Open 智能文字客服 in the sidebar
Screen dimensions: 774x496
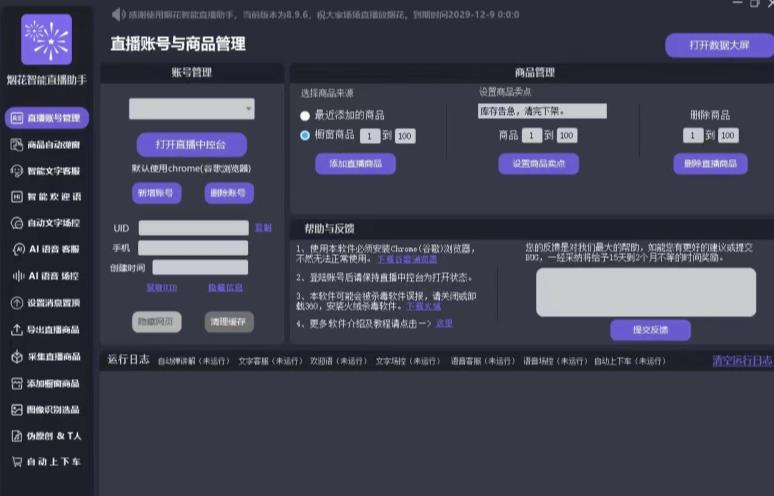coord(46,171)
